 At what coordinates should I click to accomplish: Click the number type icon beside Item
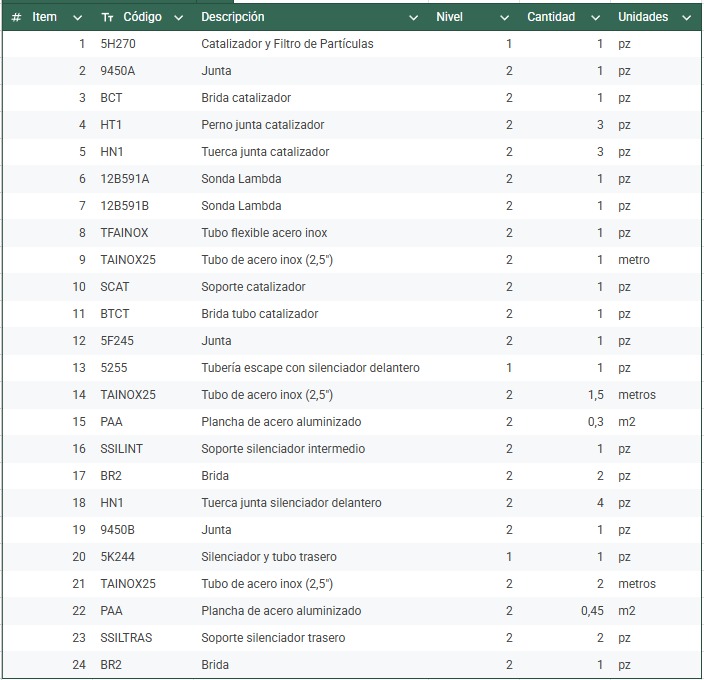[x=16, y=17]
